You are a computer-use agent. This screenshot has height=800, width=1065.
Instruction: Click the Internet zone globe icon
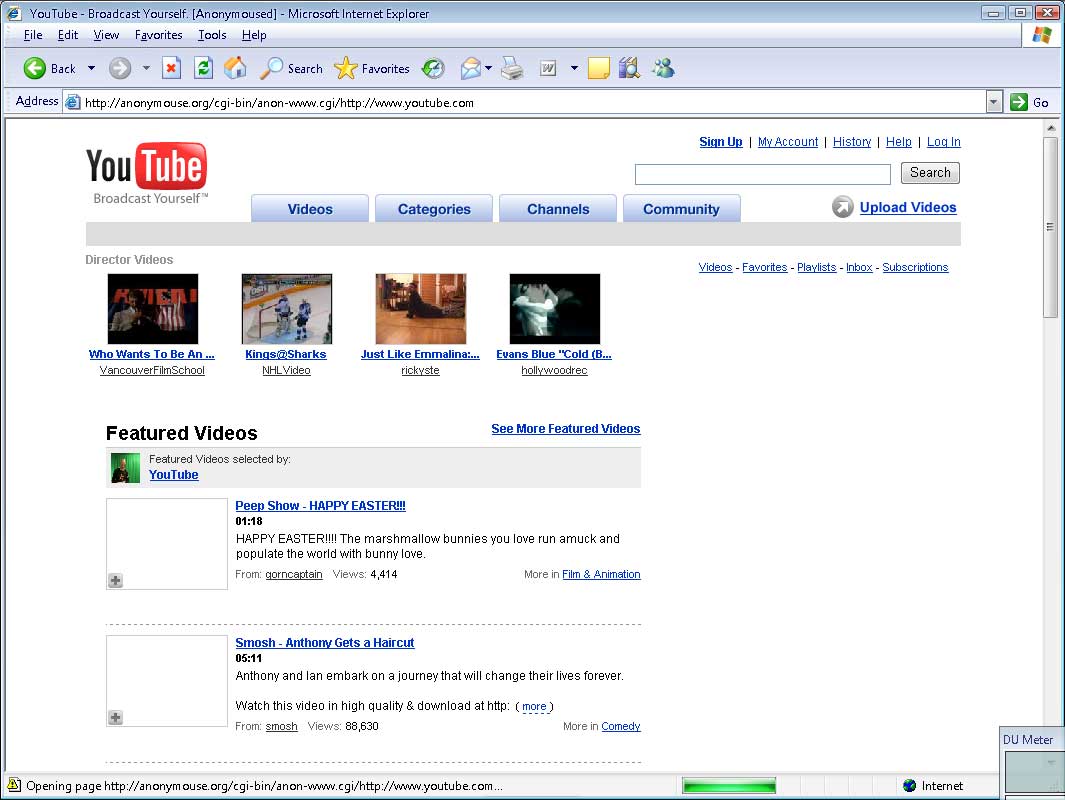[909, 786]
